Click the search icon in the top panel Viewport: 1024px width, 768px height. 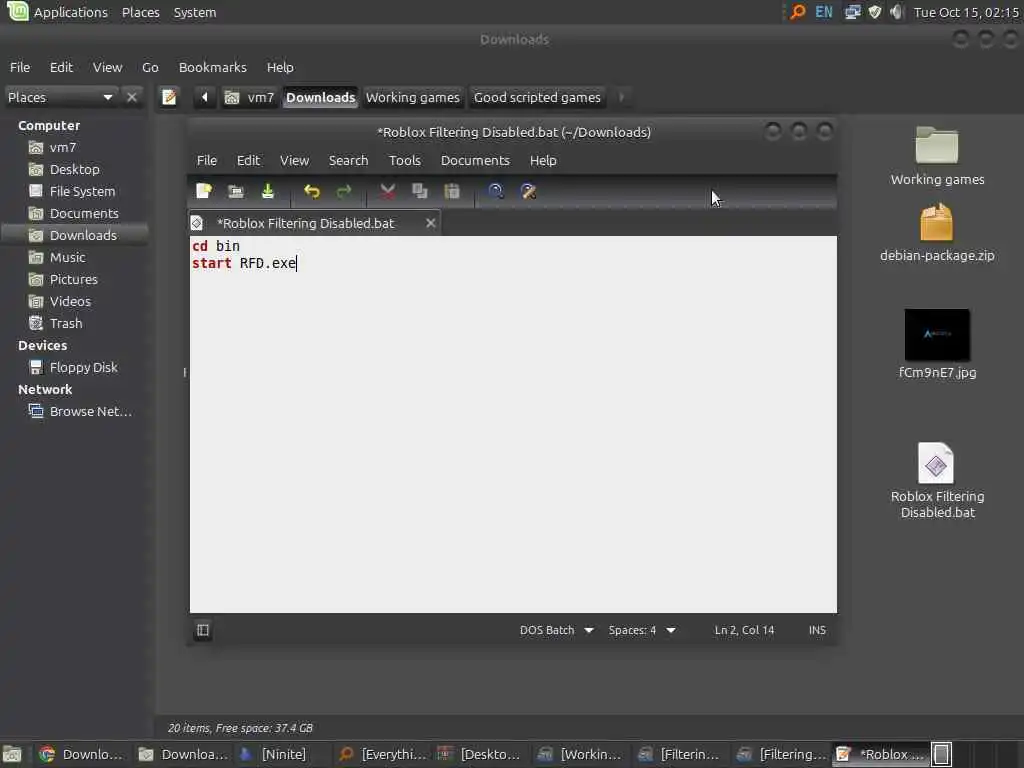(x=797, y=12)
